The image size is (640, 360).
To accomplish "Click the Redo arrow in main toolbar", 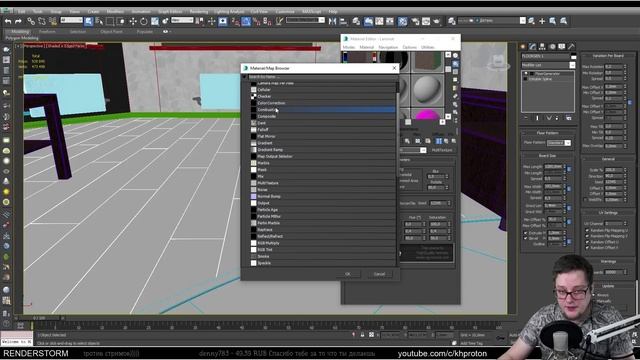I will click(x=18, y=21).
